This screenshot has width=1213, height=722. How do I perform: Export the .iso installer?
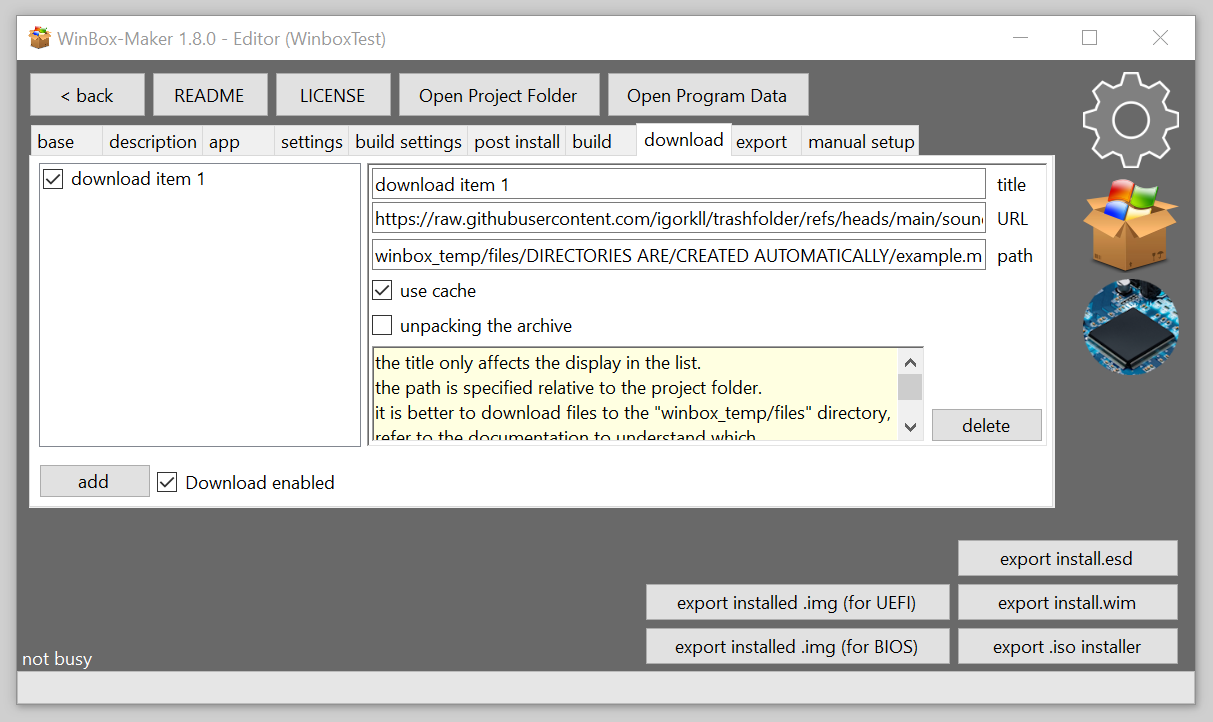1067,646
